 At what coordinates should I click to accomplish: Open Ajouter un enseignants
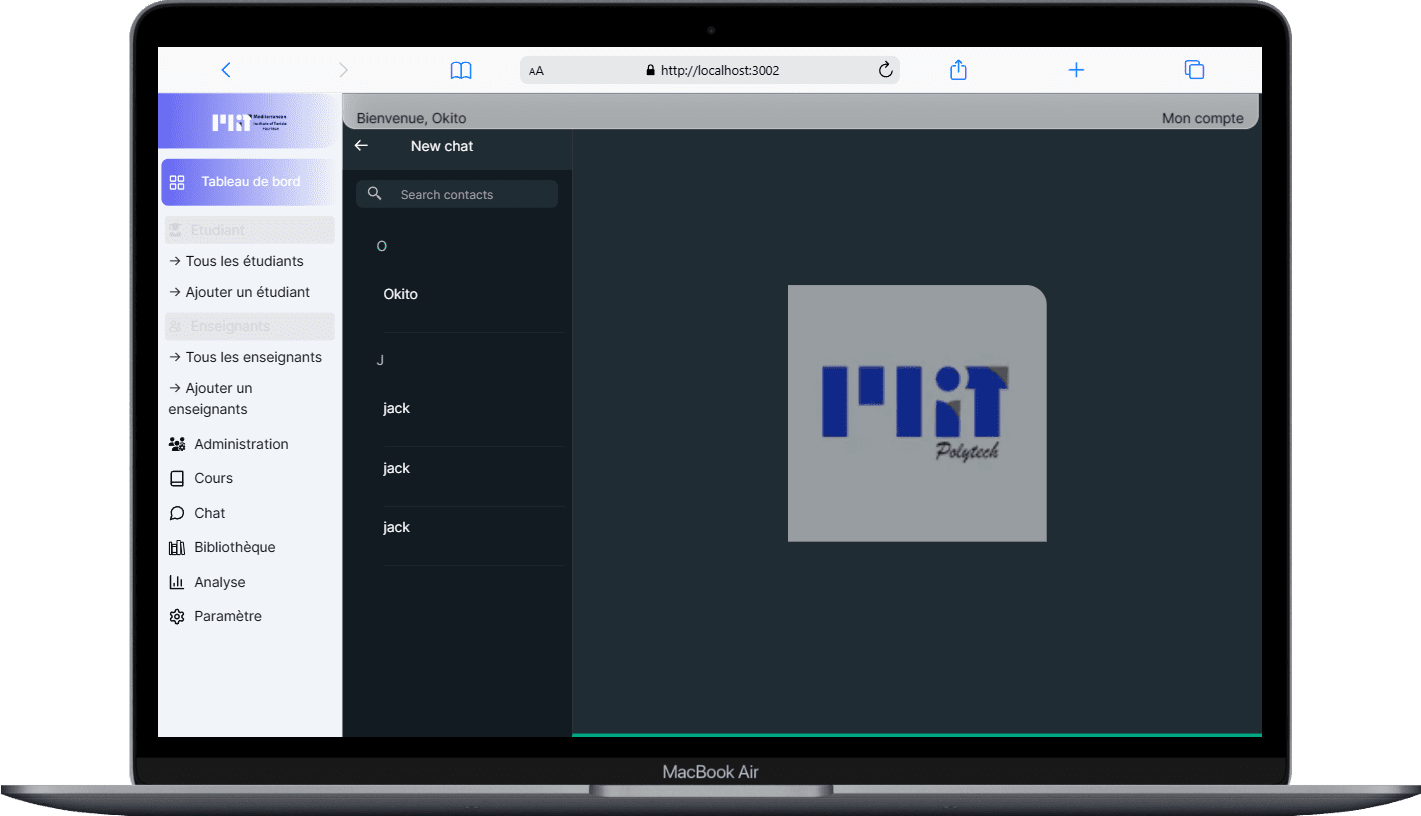[x=212, y=398]
